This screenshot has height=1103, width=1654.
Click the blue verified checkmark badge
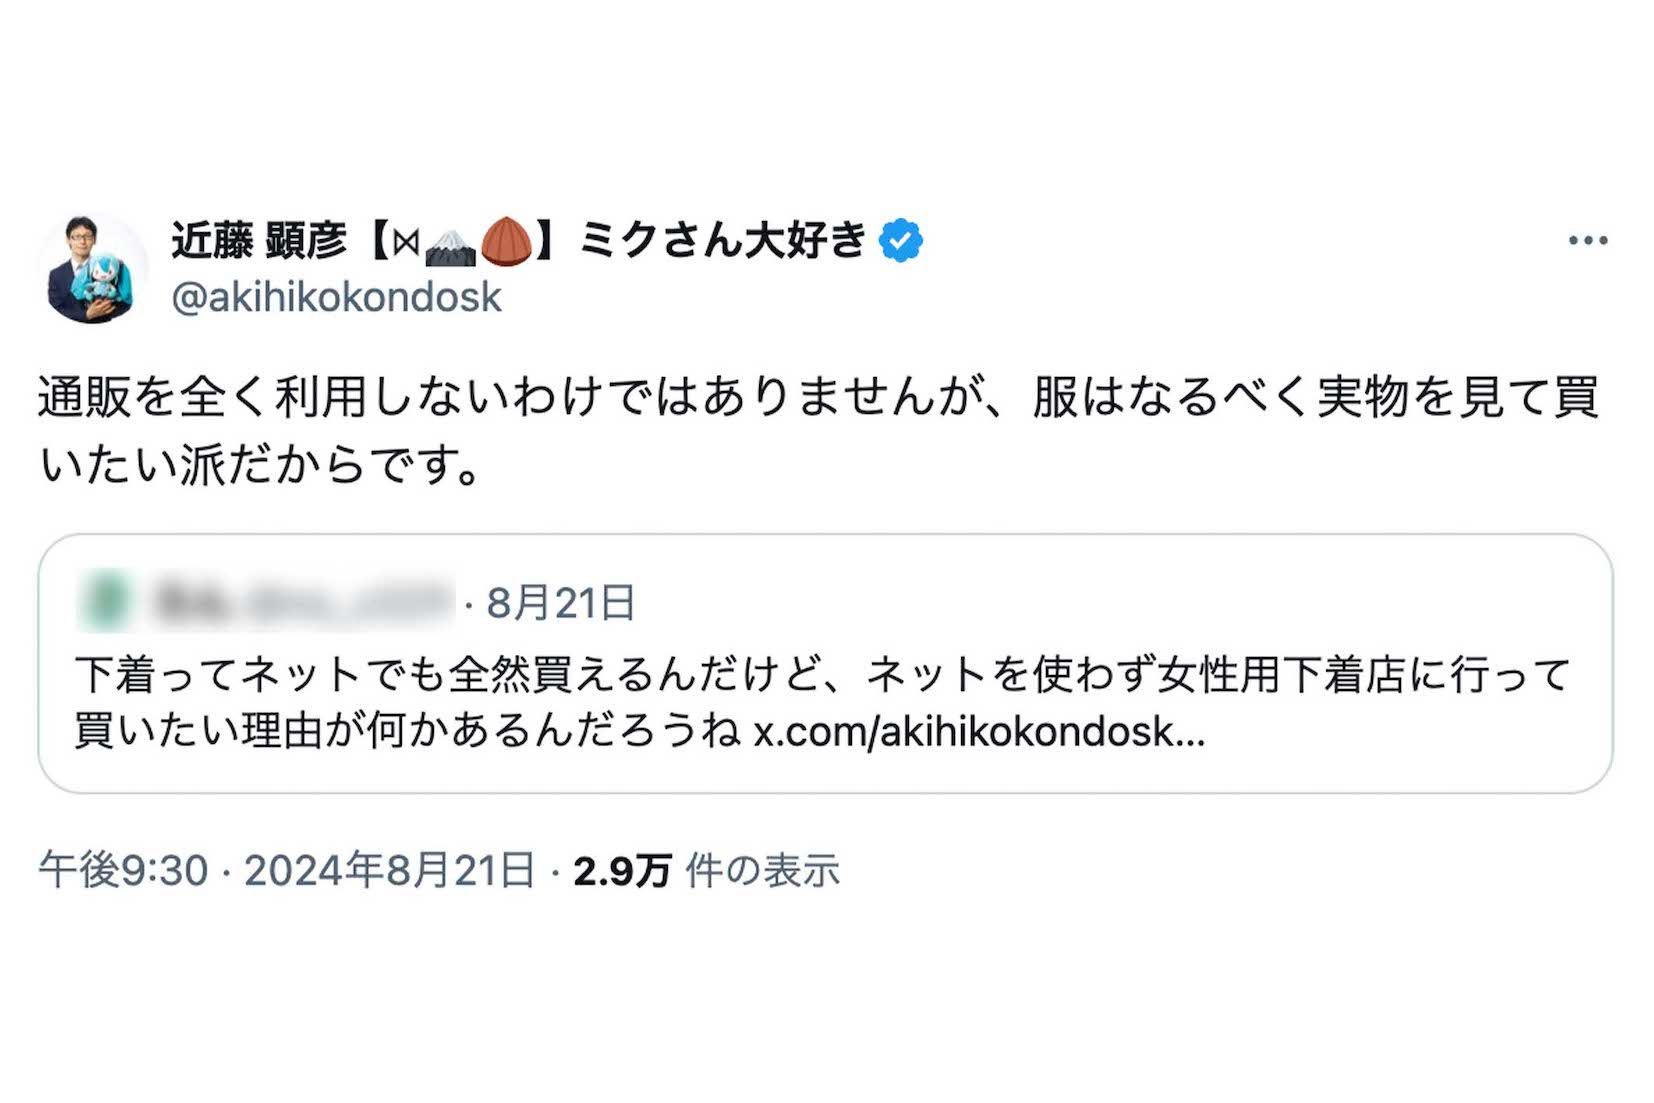tap(899, 237)
